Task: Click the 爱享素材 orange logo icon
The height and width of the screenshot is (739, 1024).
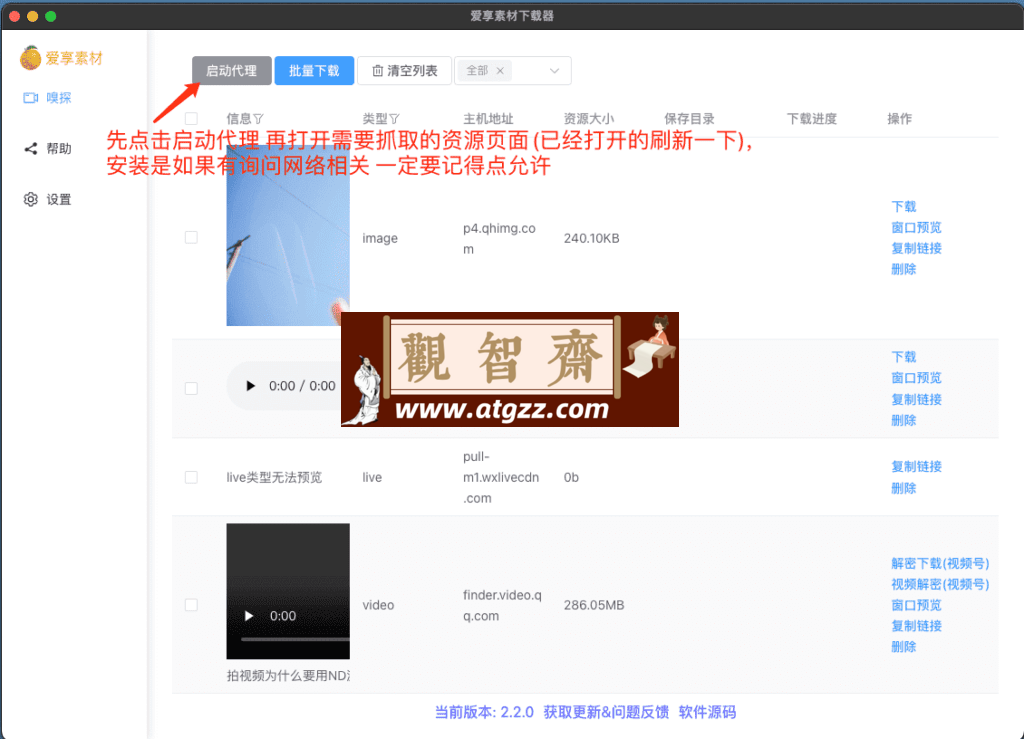Action: [31, 58]
